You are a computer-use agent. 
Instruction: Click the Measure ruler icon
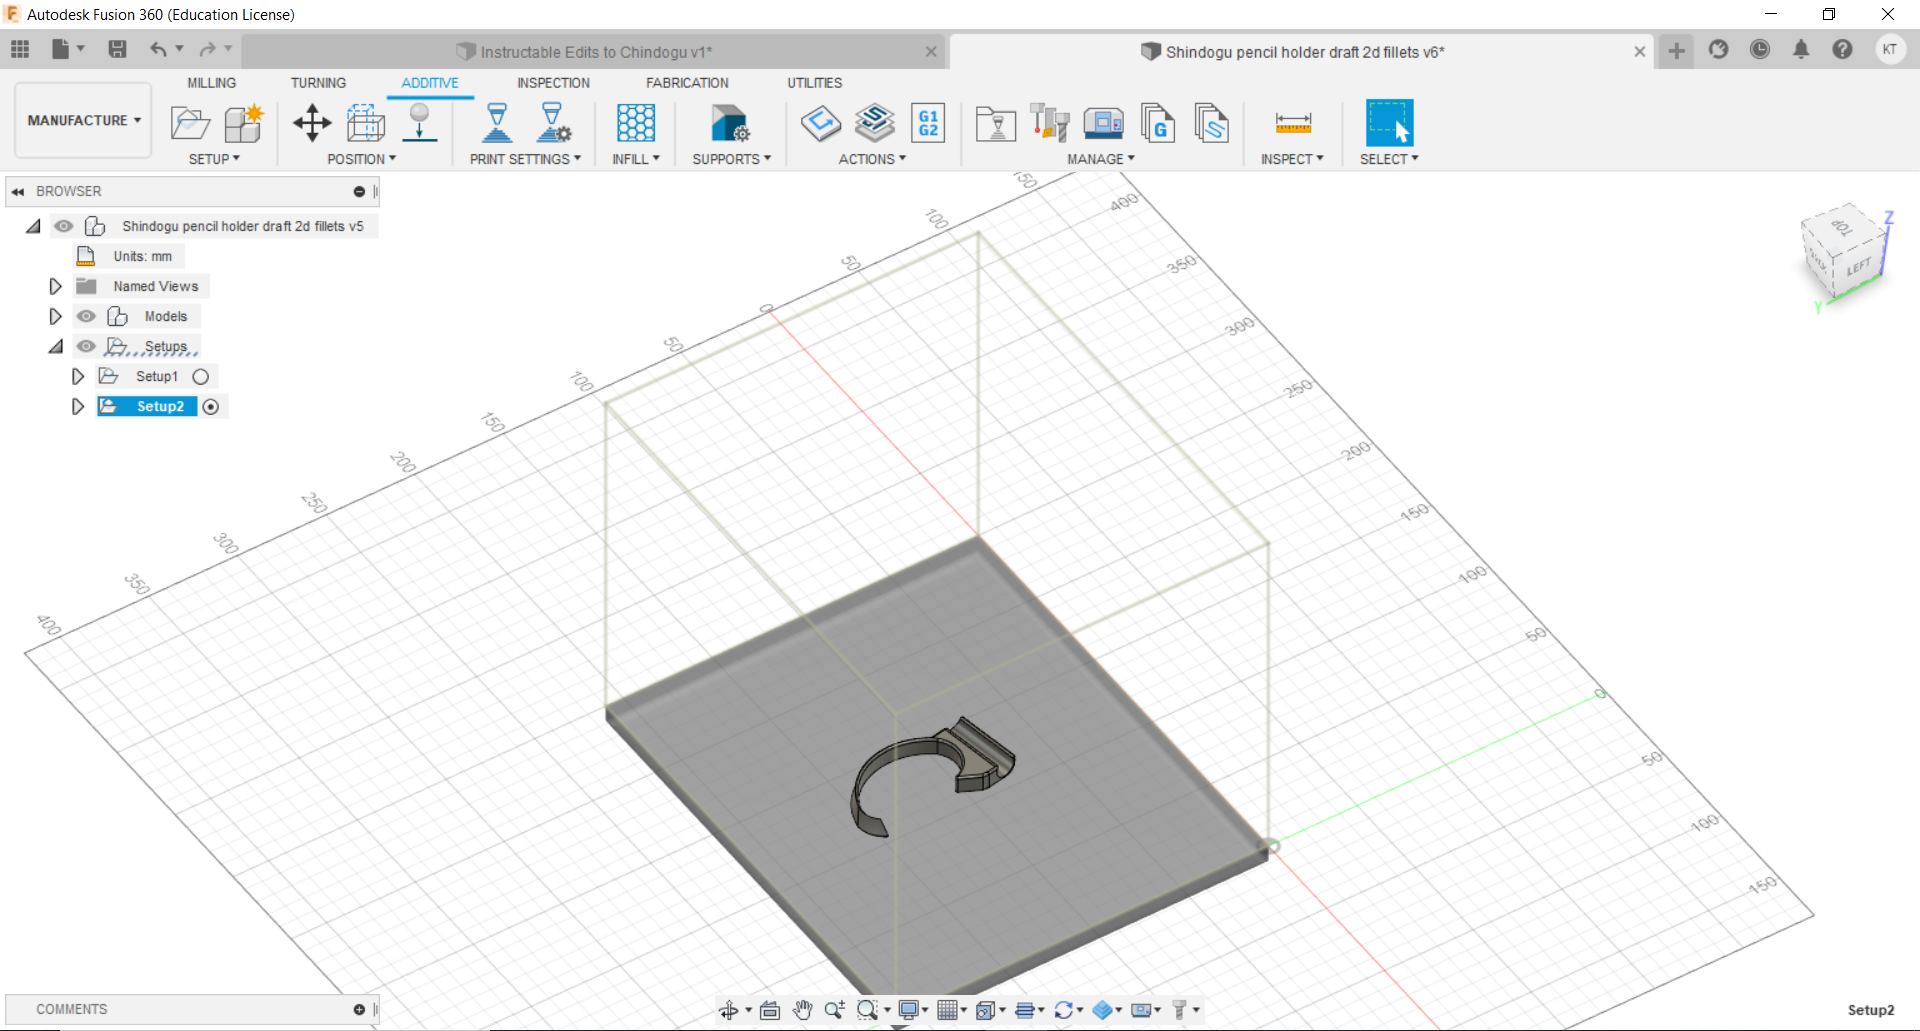(1293, 123)
